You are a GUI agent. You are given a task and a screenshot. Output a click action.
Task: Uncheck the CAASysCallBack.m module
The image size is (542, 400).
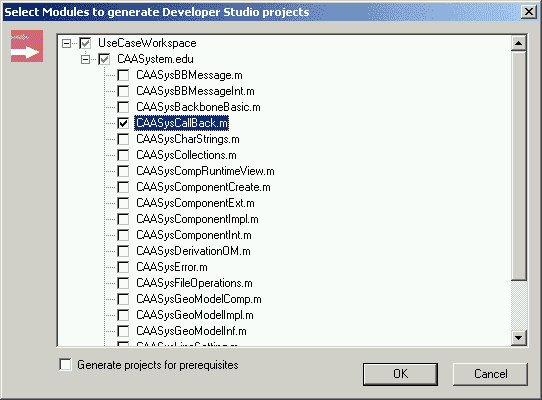coord(123,123)
